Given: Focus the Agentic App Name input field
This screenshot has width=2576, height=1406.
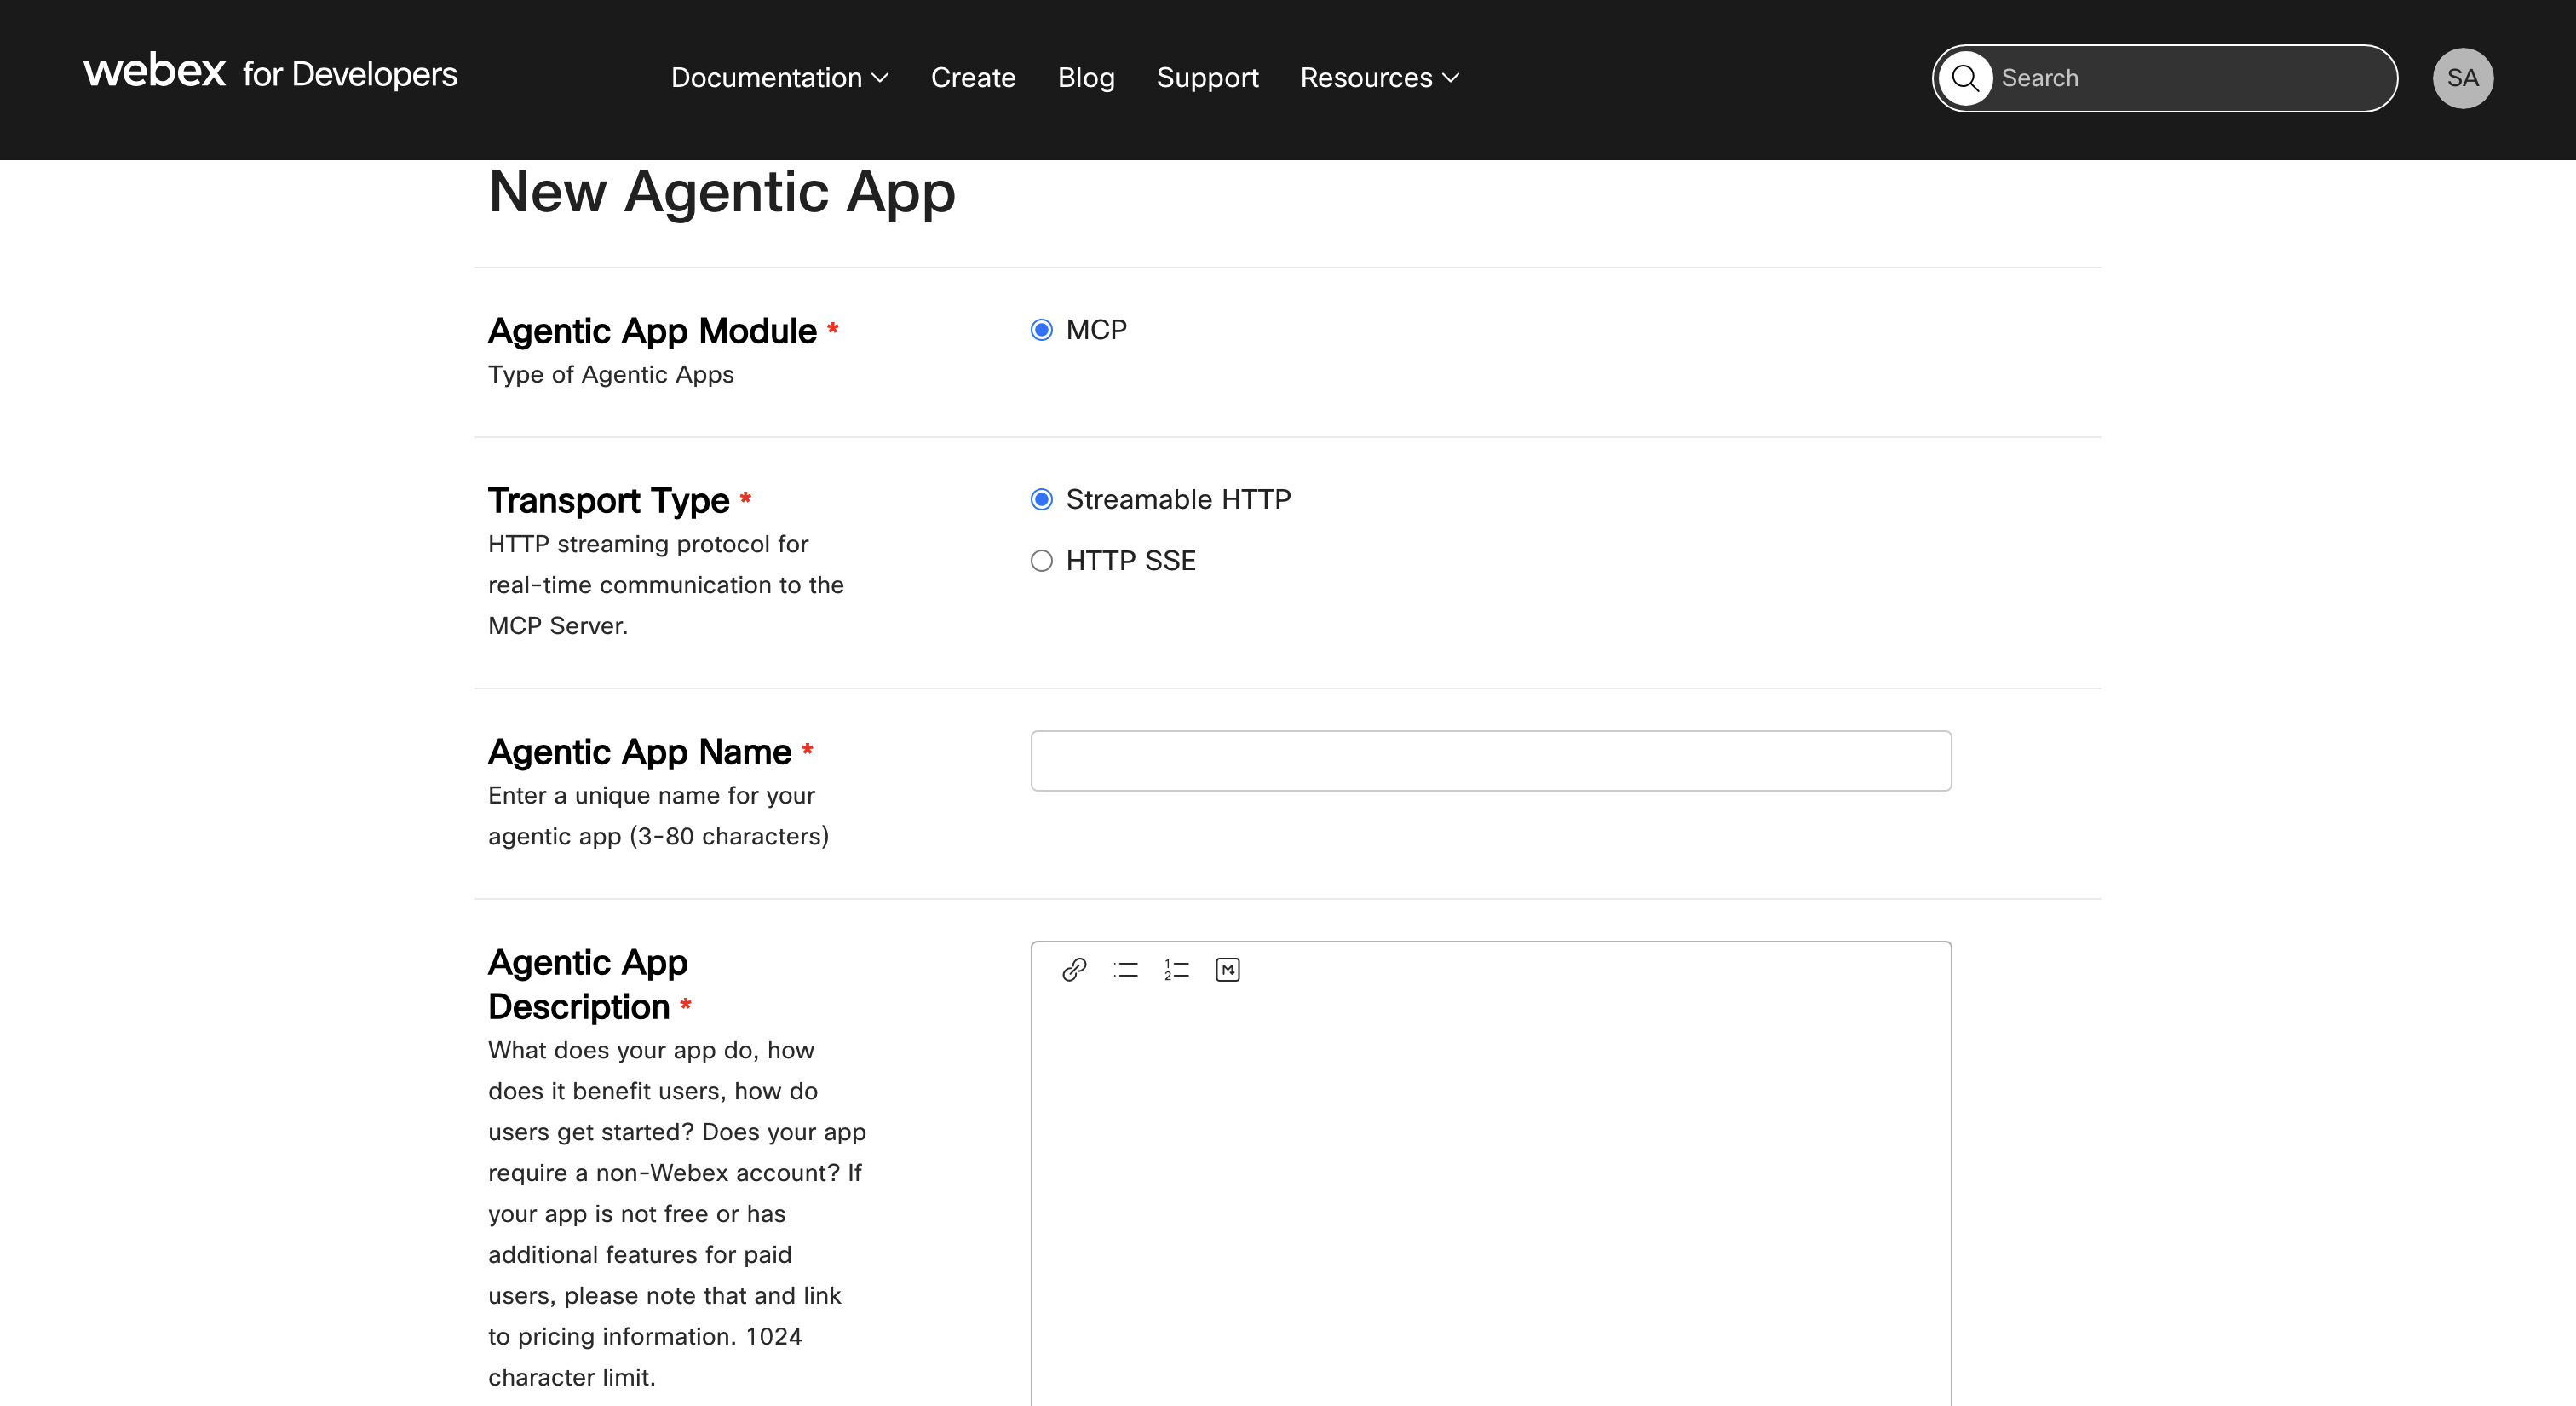Looking at the screenshot, I should [x=1490, y=761].
